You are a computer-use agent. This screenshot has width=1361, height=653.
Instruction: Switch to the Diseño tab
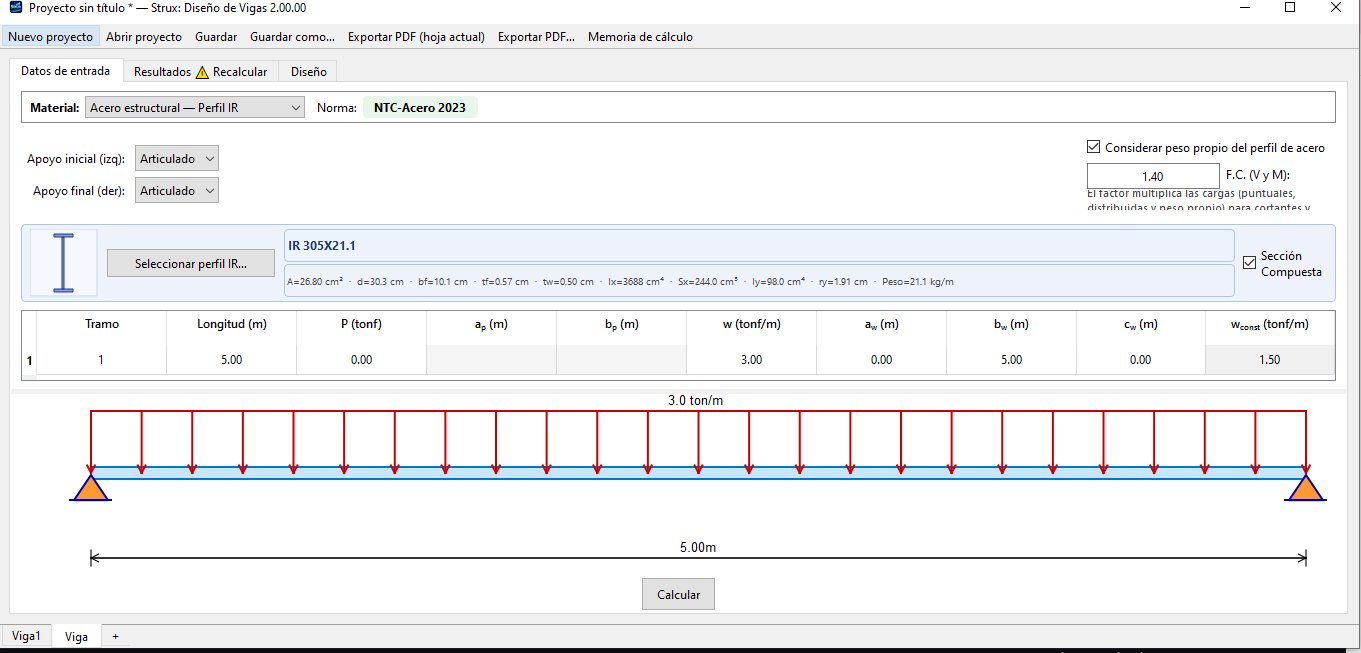point(308,72)
